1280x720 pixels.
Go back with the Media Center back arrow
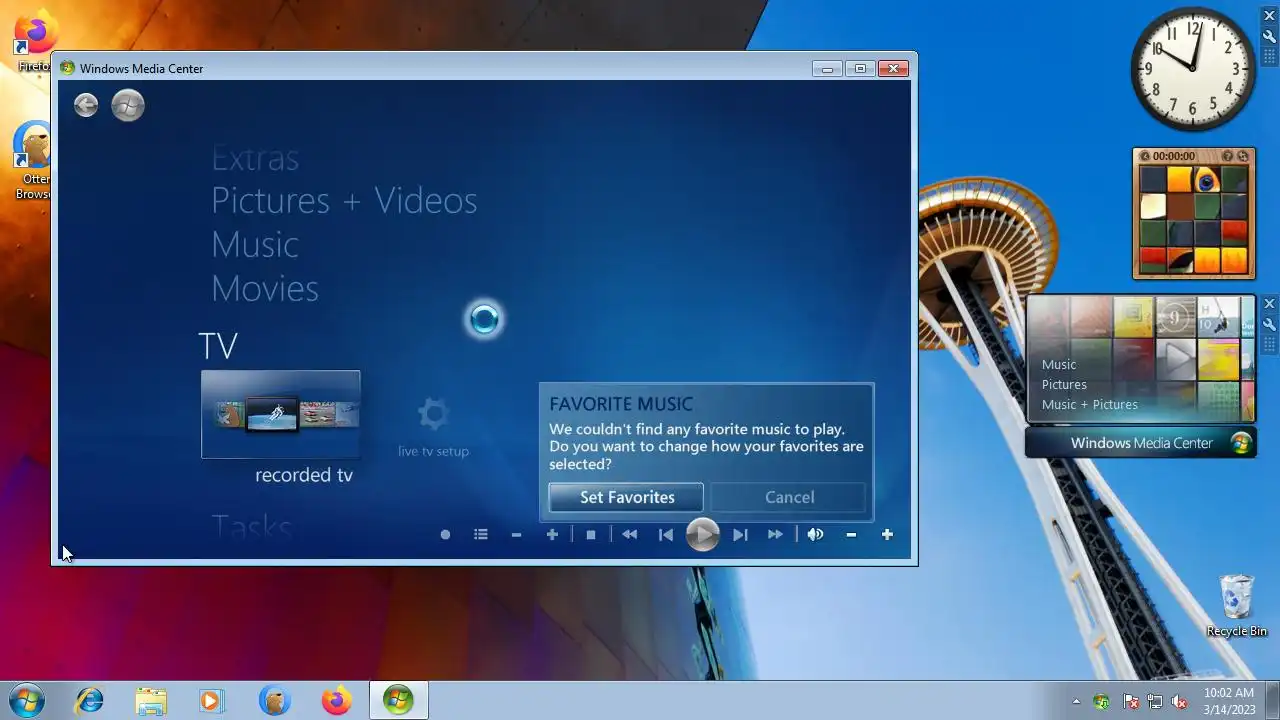coord(86,105)
